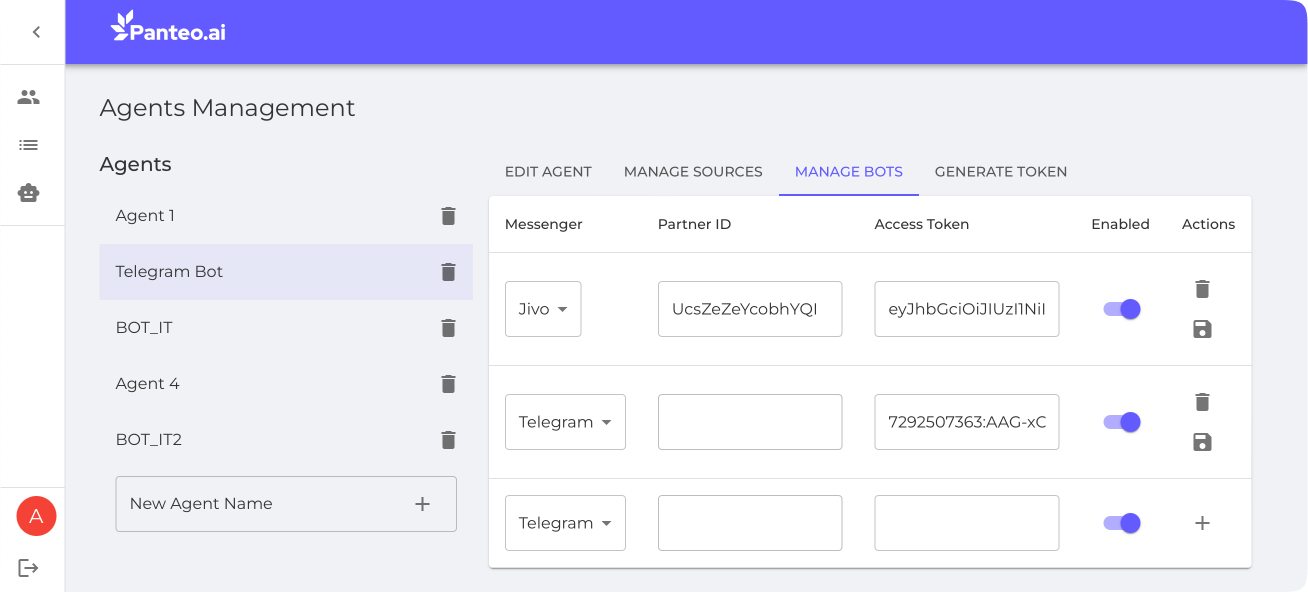Click the New Agent Name input field

pos(260,504)
